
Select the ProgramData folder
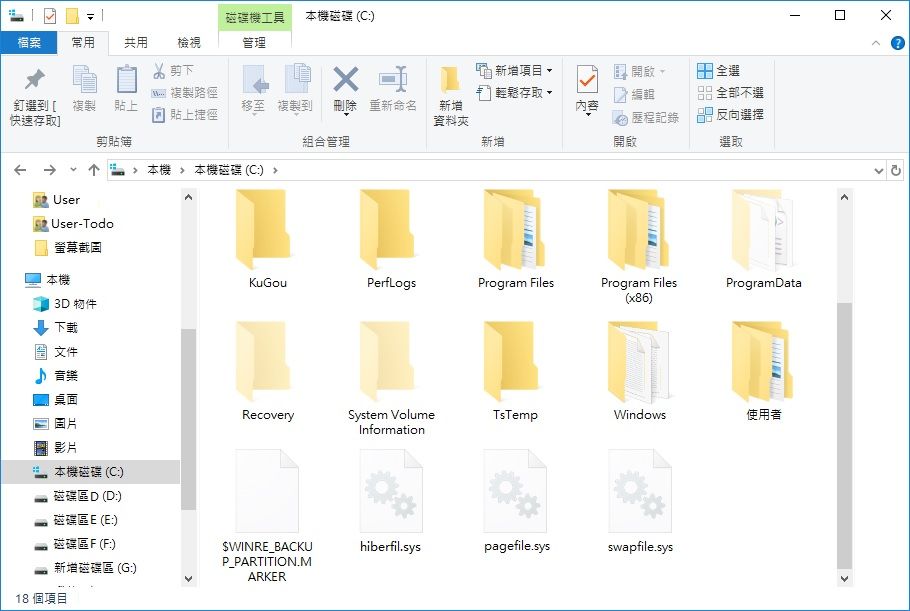point(763,239)
